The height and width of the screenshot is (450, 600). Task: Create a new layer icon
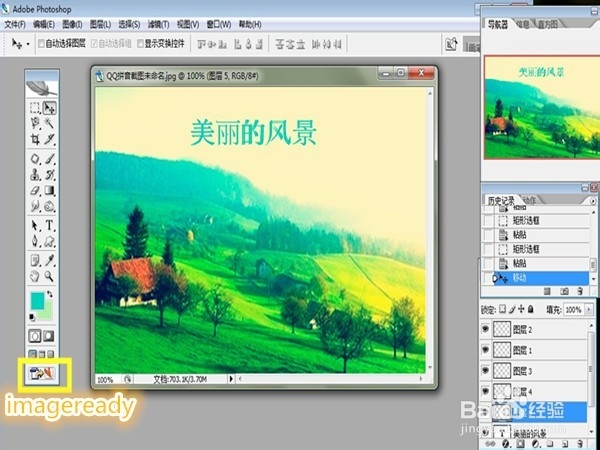565,444
